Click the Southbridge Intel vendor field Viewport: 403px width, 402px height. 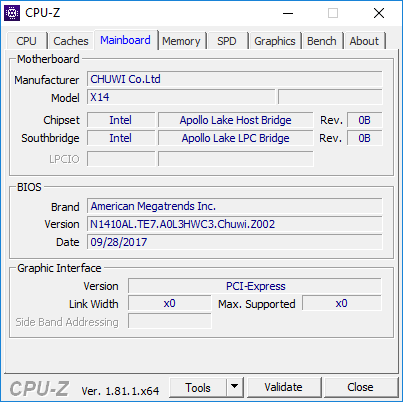point(121,138)
